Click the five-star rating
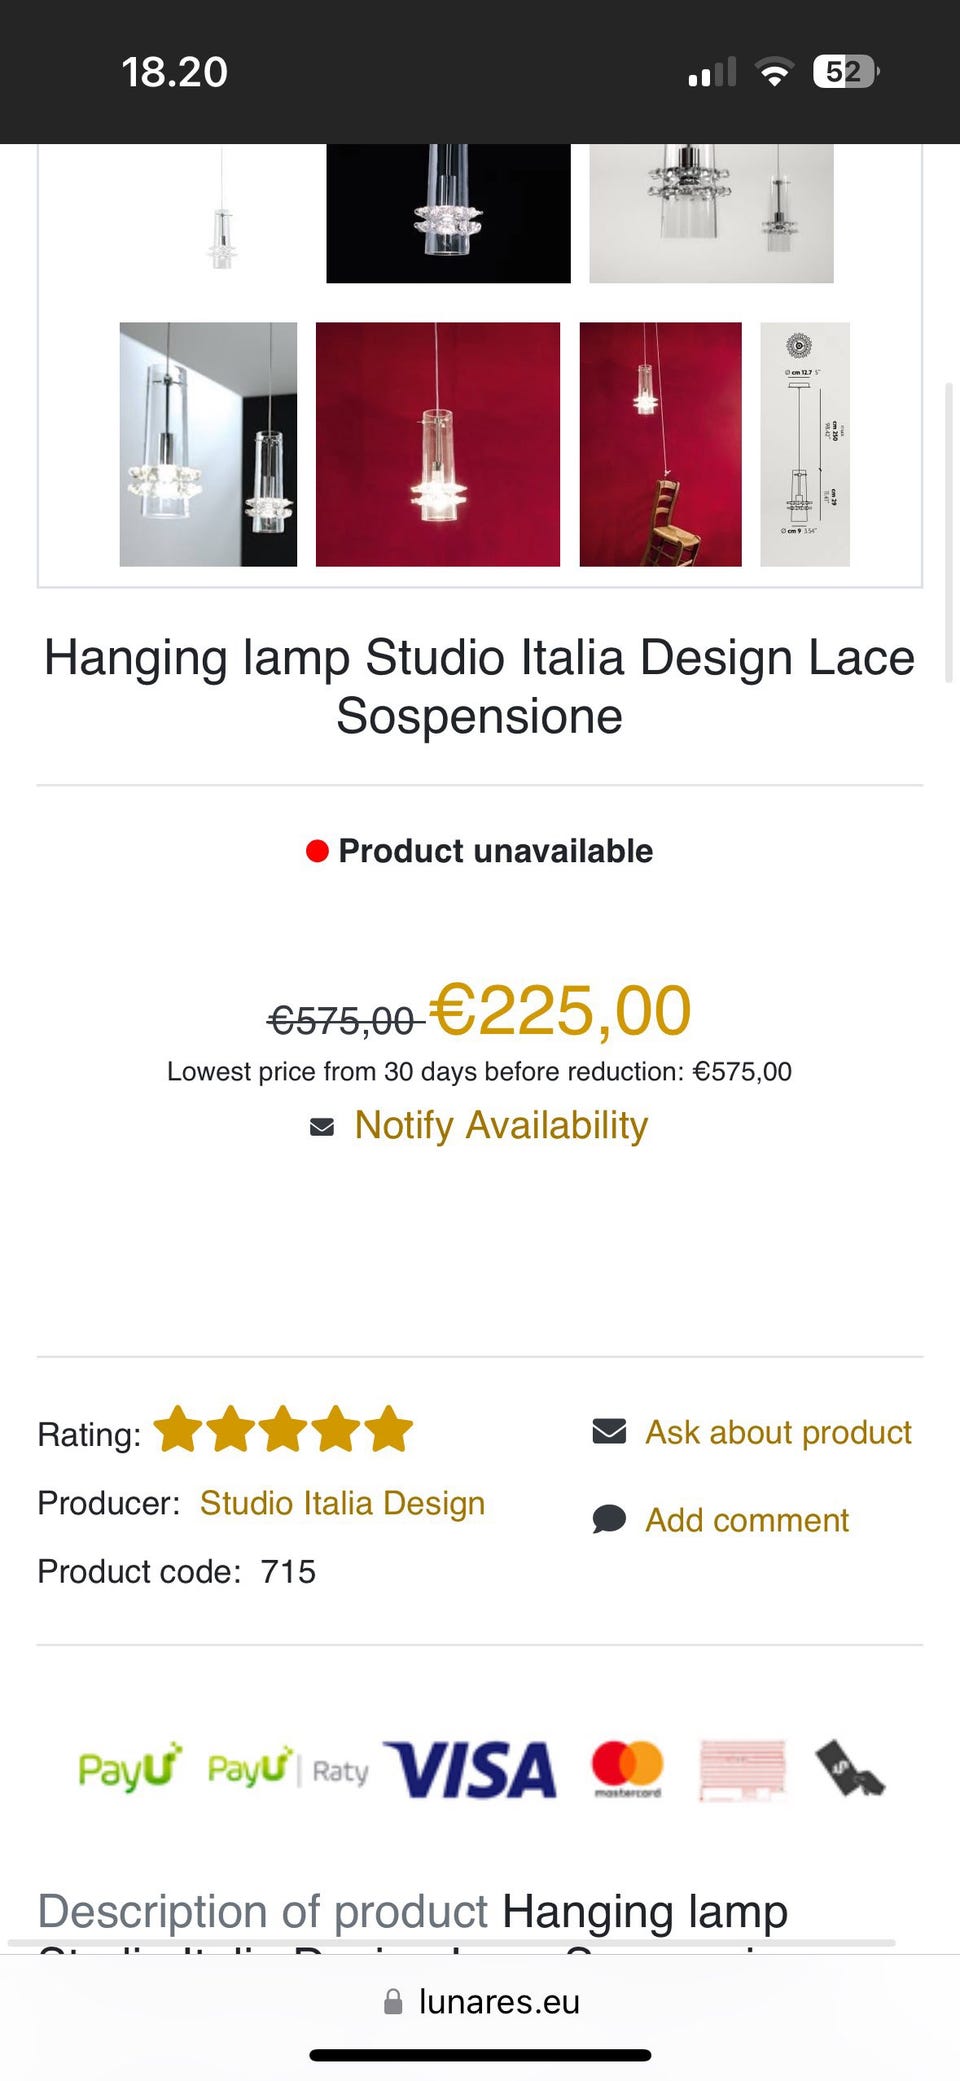Image resolution: width=960 pixels, height=2081 pixels. click(x=283, y=1430)
